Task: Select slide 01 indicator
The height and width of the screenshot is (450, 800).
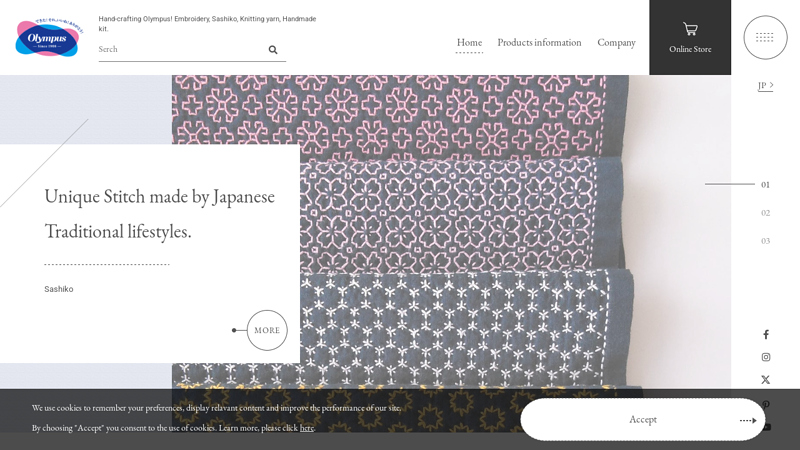Action: click(x=765, y=185)
